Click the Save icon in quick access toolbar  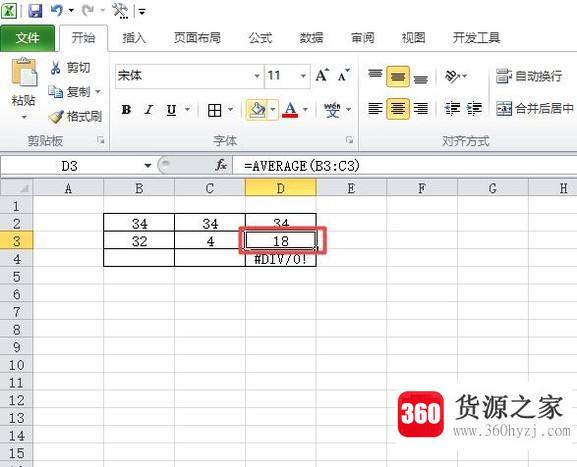[35, 11]
